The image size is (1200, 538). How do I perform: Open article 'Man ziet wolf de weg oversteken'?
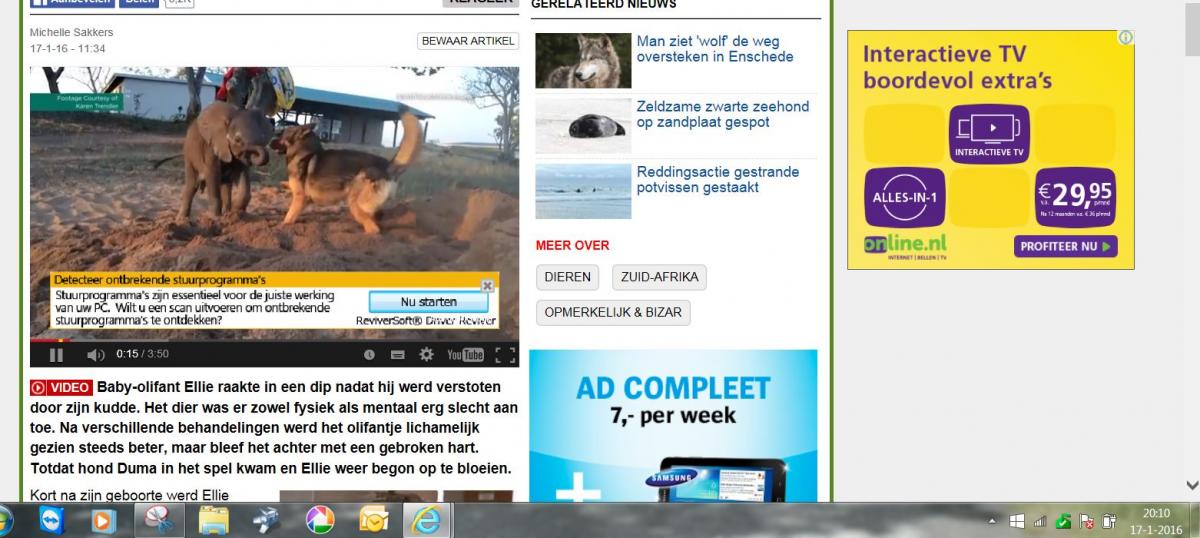(x=715, y=49)
